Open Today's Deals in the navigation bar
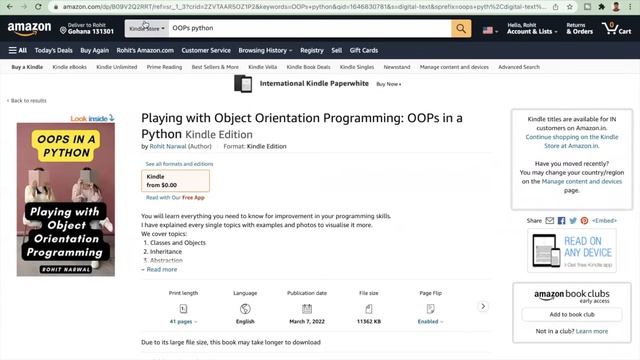Image resolution: width=640 pixels, height=360 pixels. pos(53,50)
